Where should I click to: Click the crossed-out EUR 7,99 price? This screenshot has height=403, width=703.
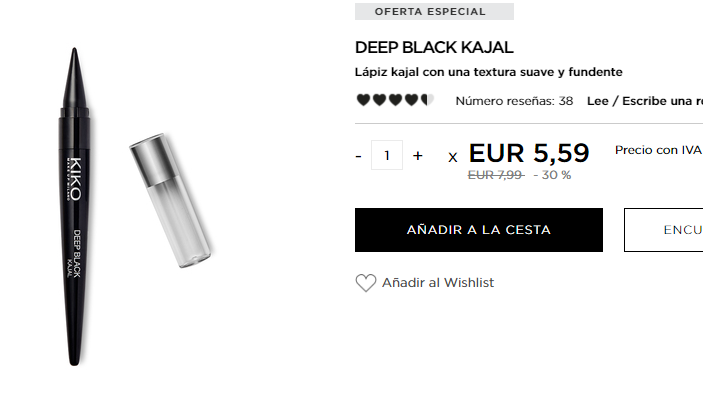tap(495, 175)
